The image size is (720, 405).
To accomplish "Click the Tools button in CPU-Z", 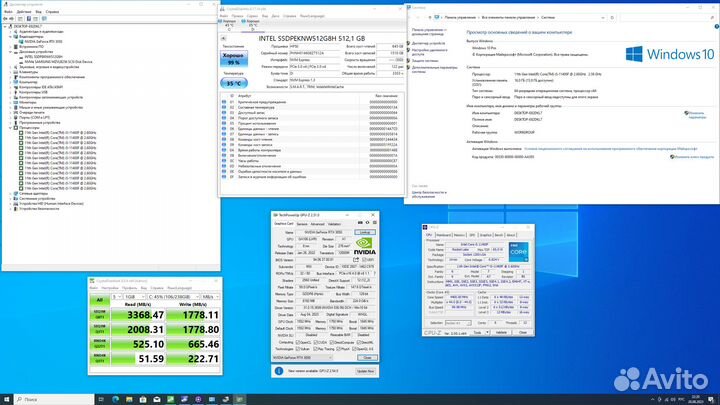I will 480,332.
